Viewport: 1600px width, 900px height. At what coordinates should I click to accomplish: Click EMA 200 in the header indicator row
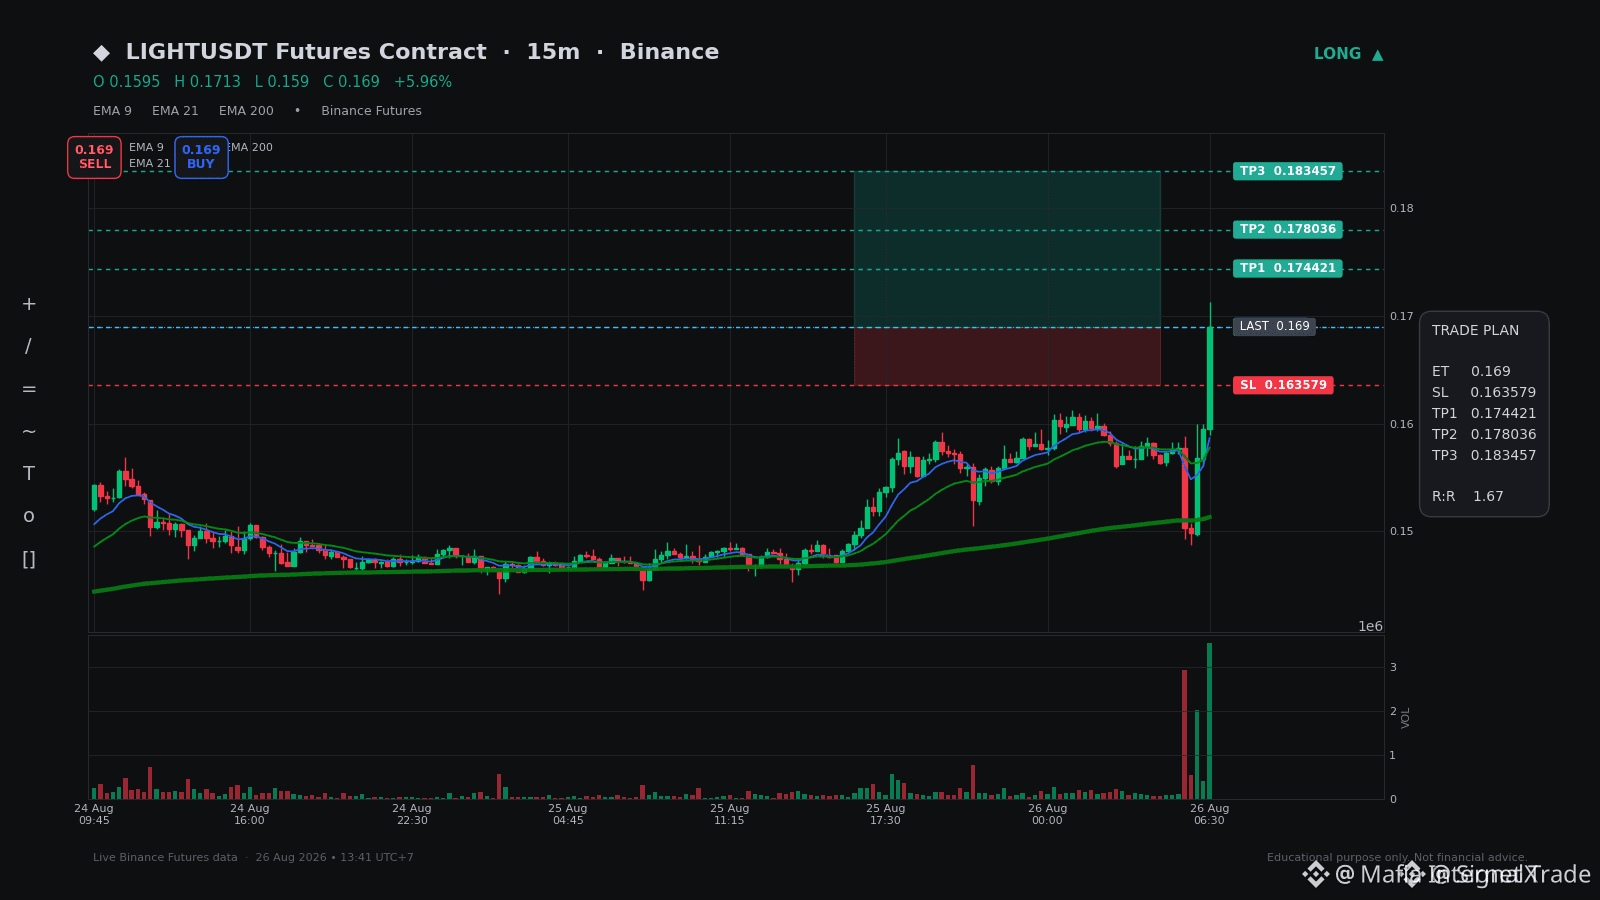click(246, 111)
